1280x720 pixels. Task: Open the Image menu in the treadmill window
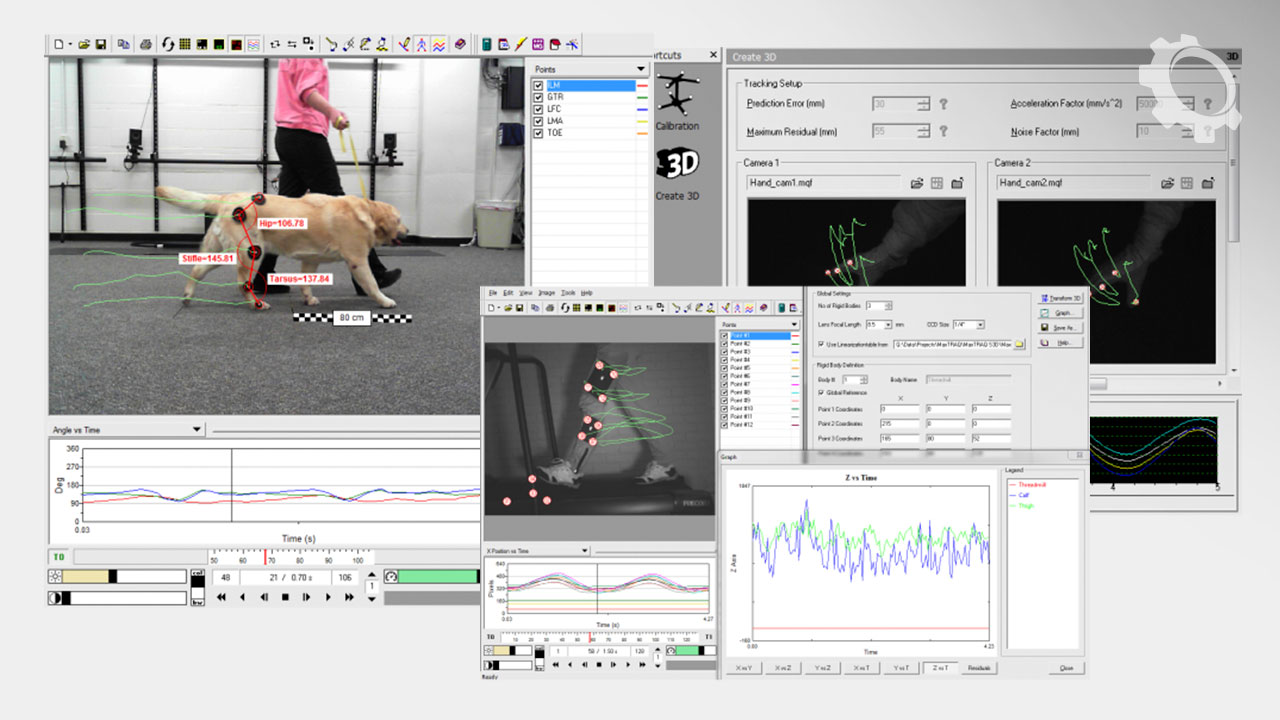pyautogui.click(x=546, y=292)
